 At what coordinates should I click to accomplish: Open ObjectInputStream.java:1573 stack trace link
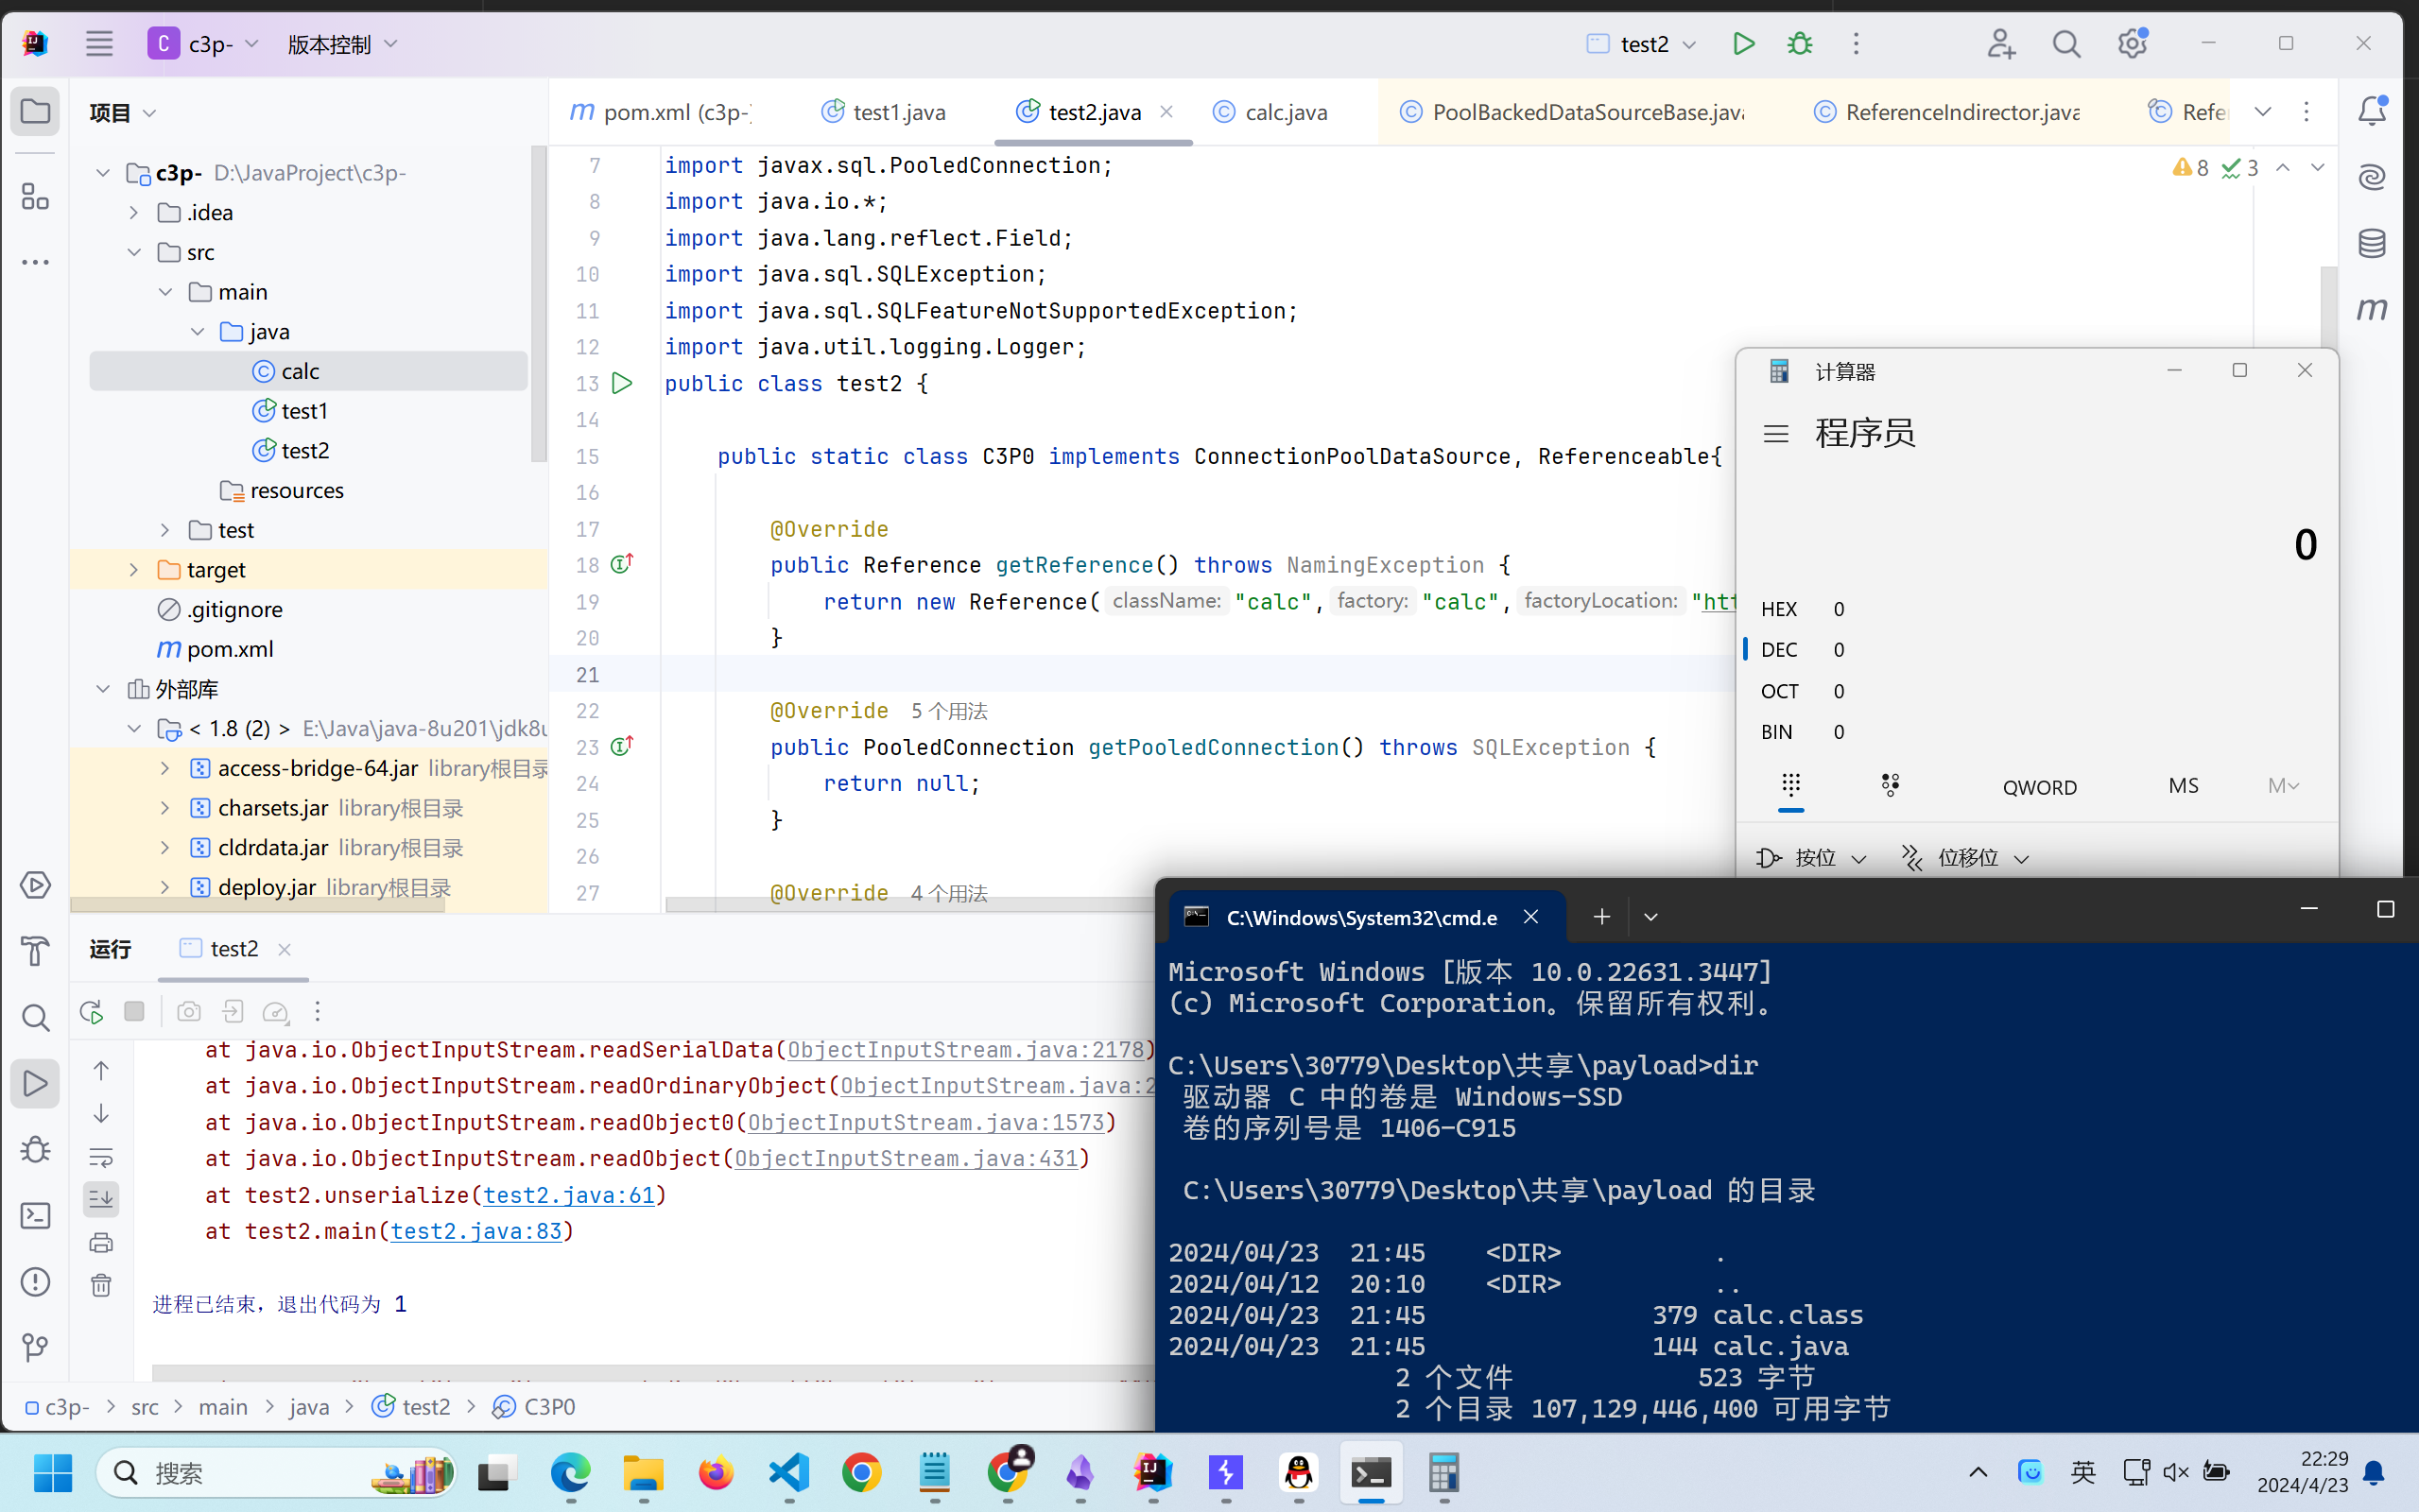[926, 1122]
